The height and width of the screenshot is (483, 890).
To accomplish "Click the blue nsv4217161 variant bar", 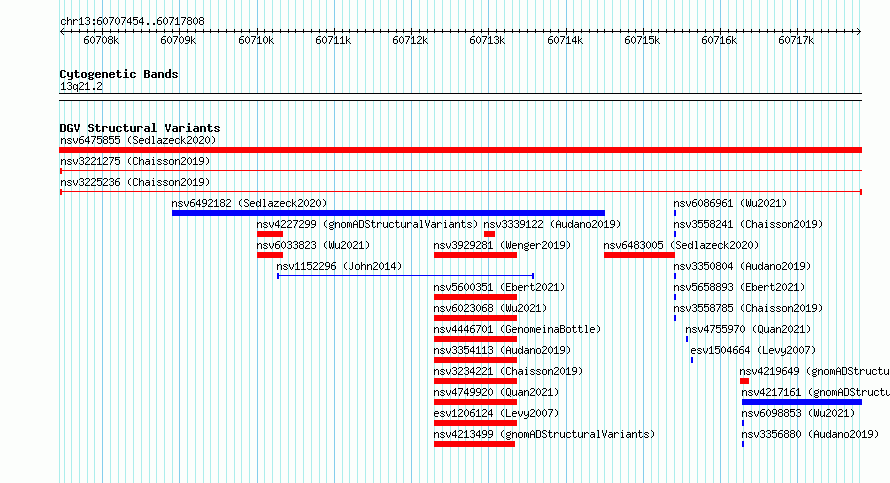I will click(801, 402).
